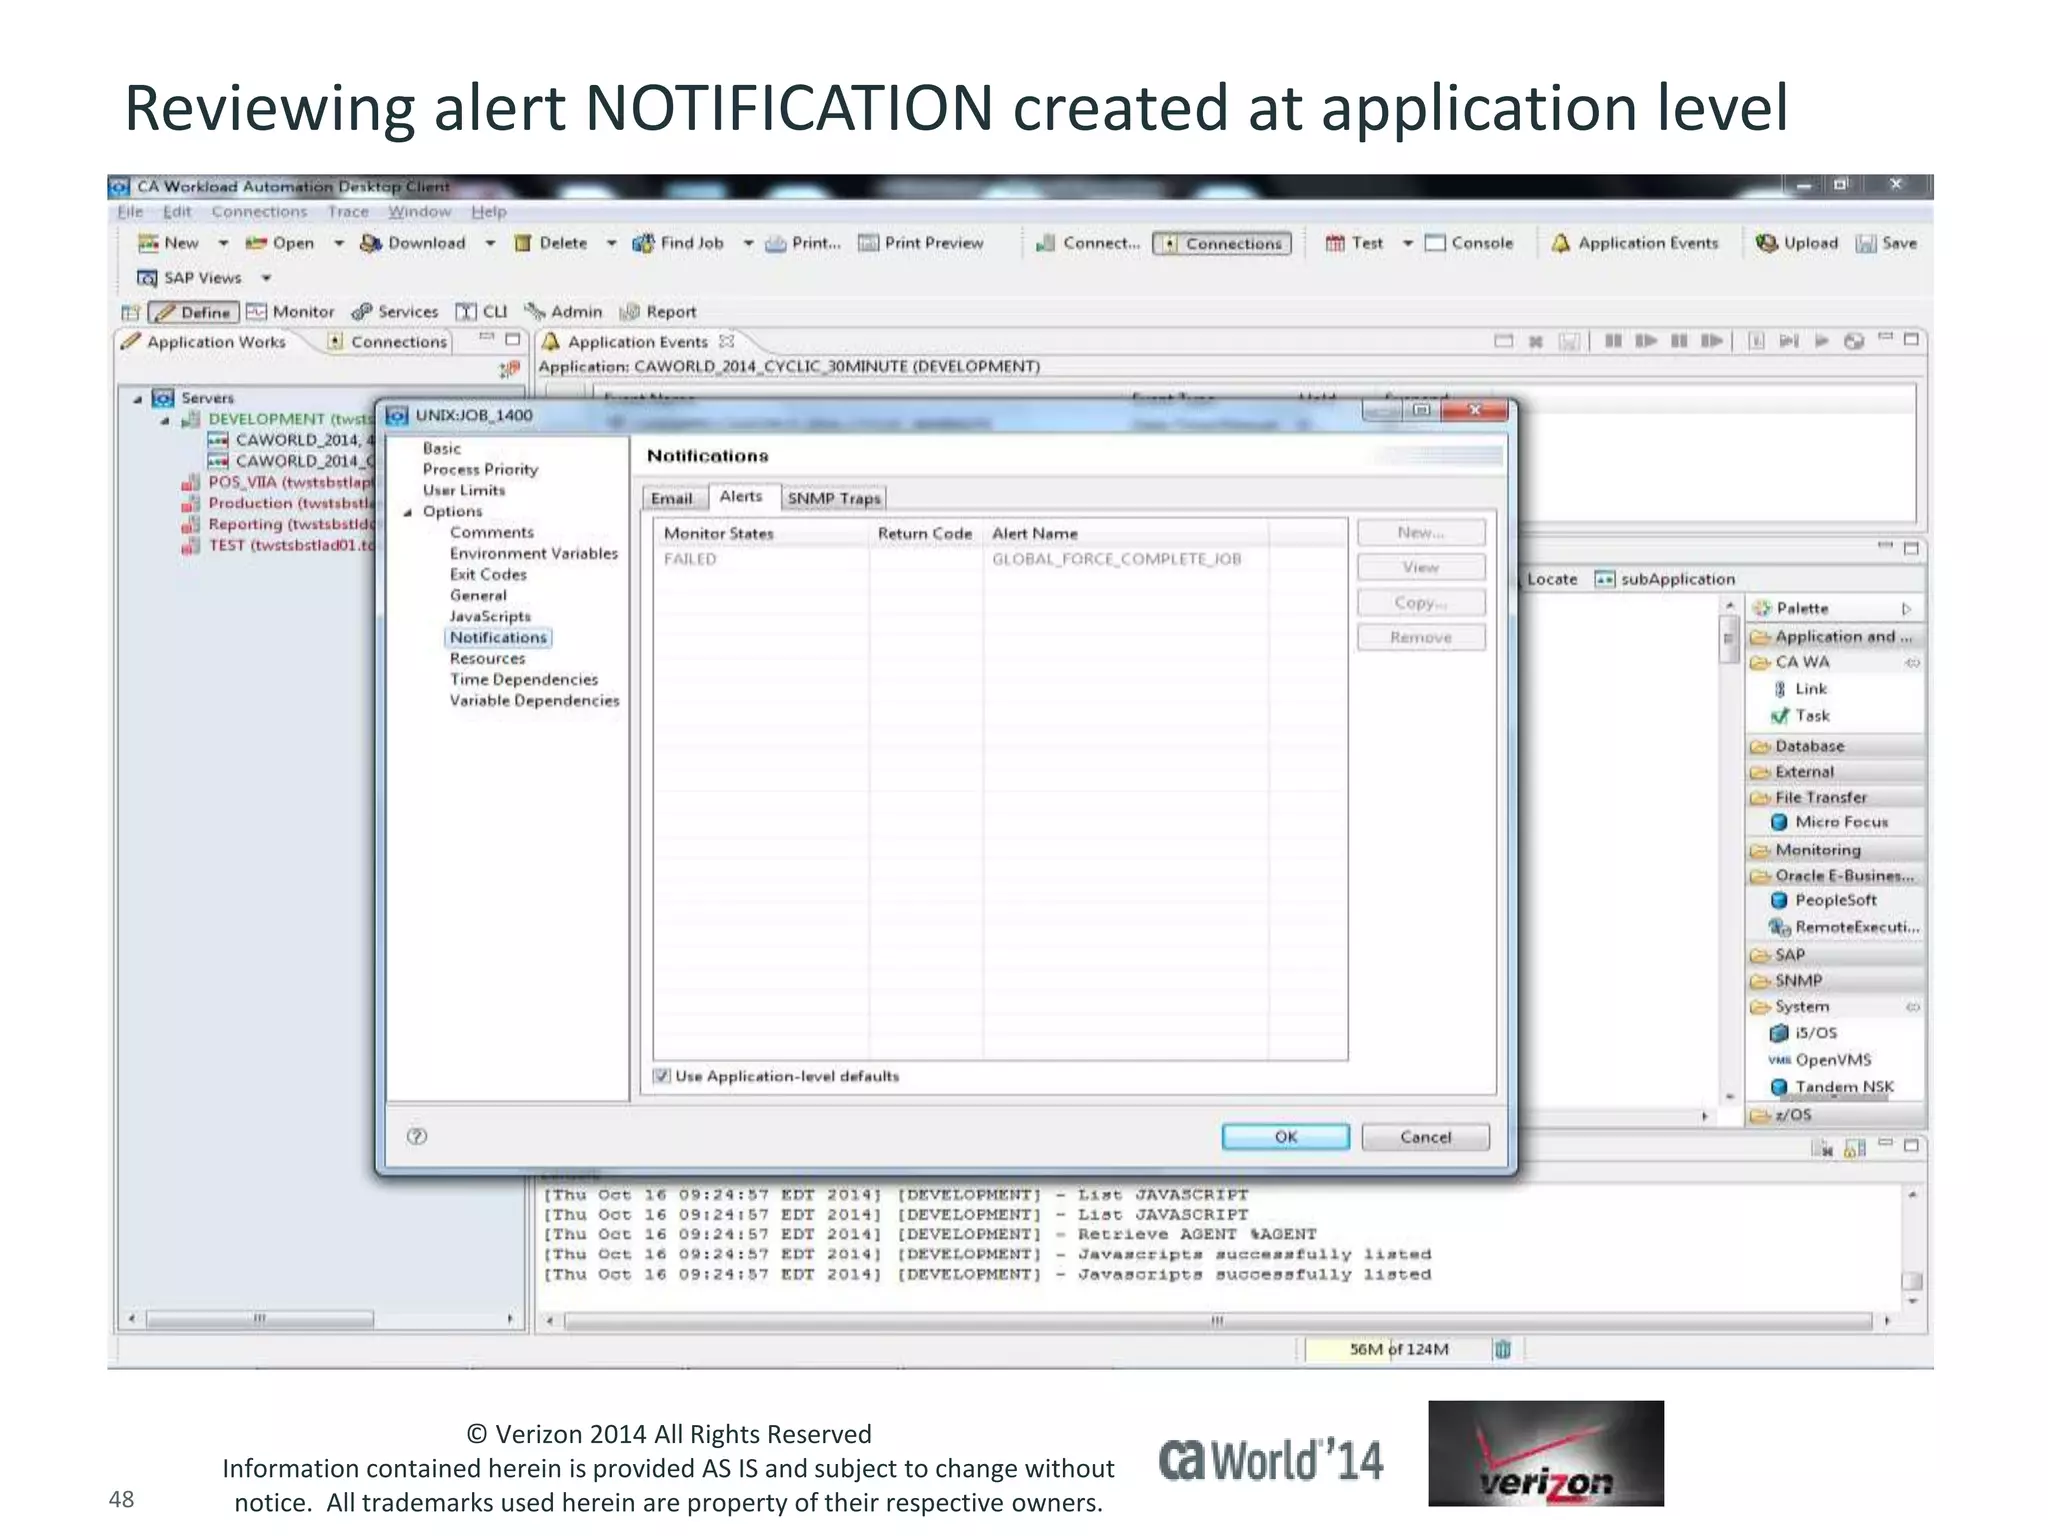The height and width of the screenshot is (1536, 2048).
Task: Switch to the Email tab
Action: 672,498
